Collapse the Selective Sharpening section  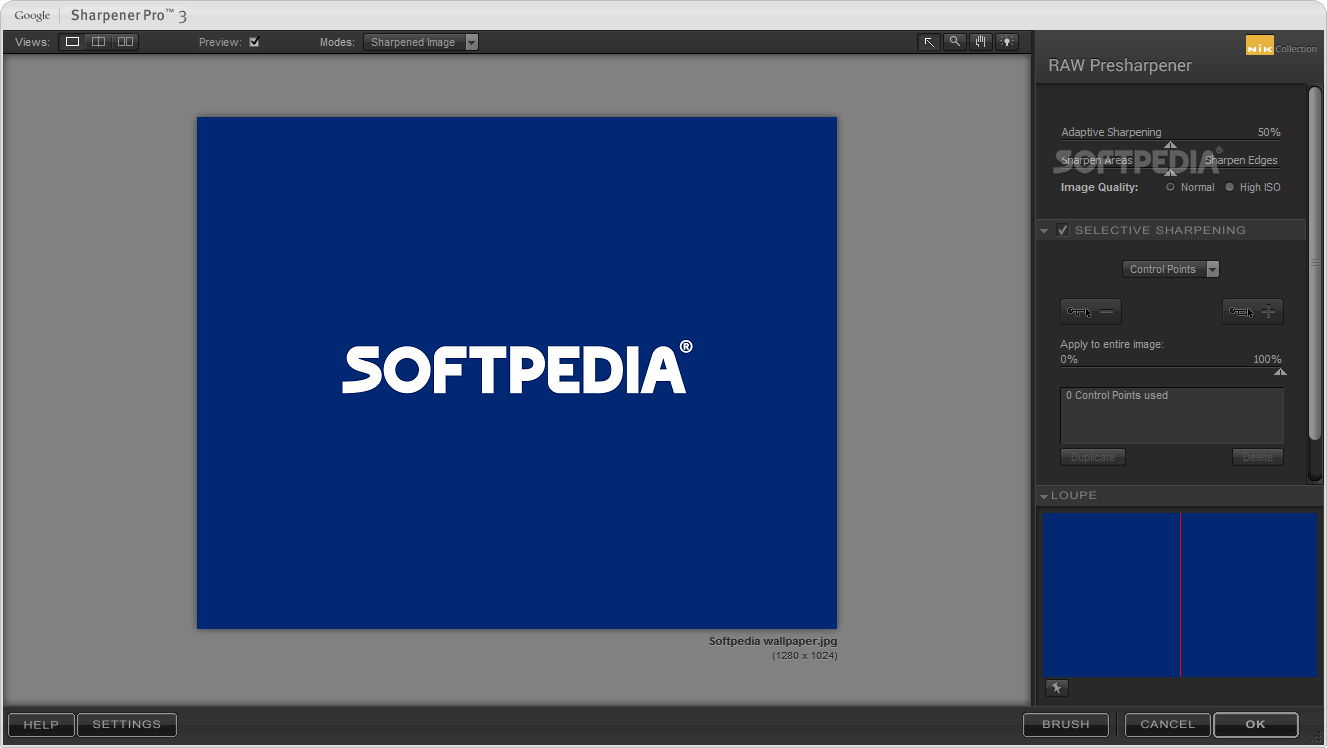pos(1044,231)
